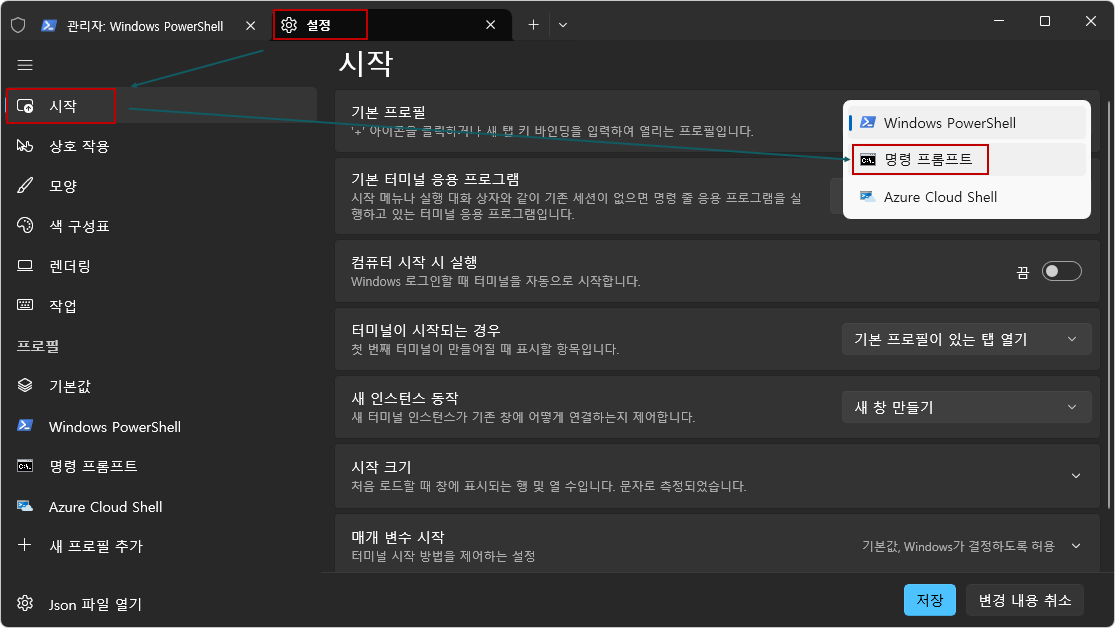The width and height of the screenshot is (1115, 628).
Task: Click the 상호 작용 pointer icon
Action: pyautogui.click(x=25, y=146)
